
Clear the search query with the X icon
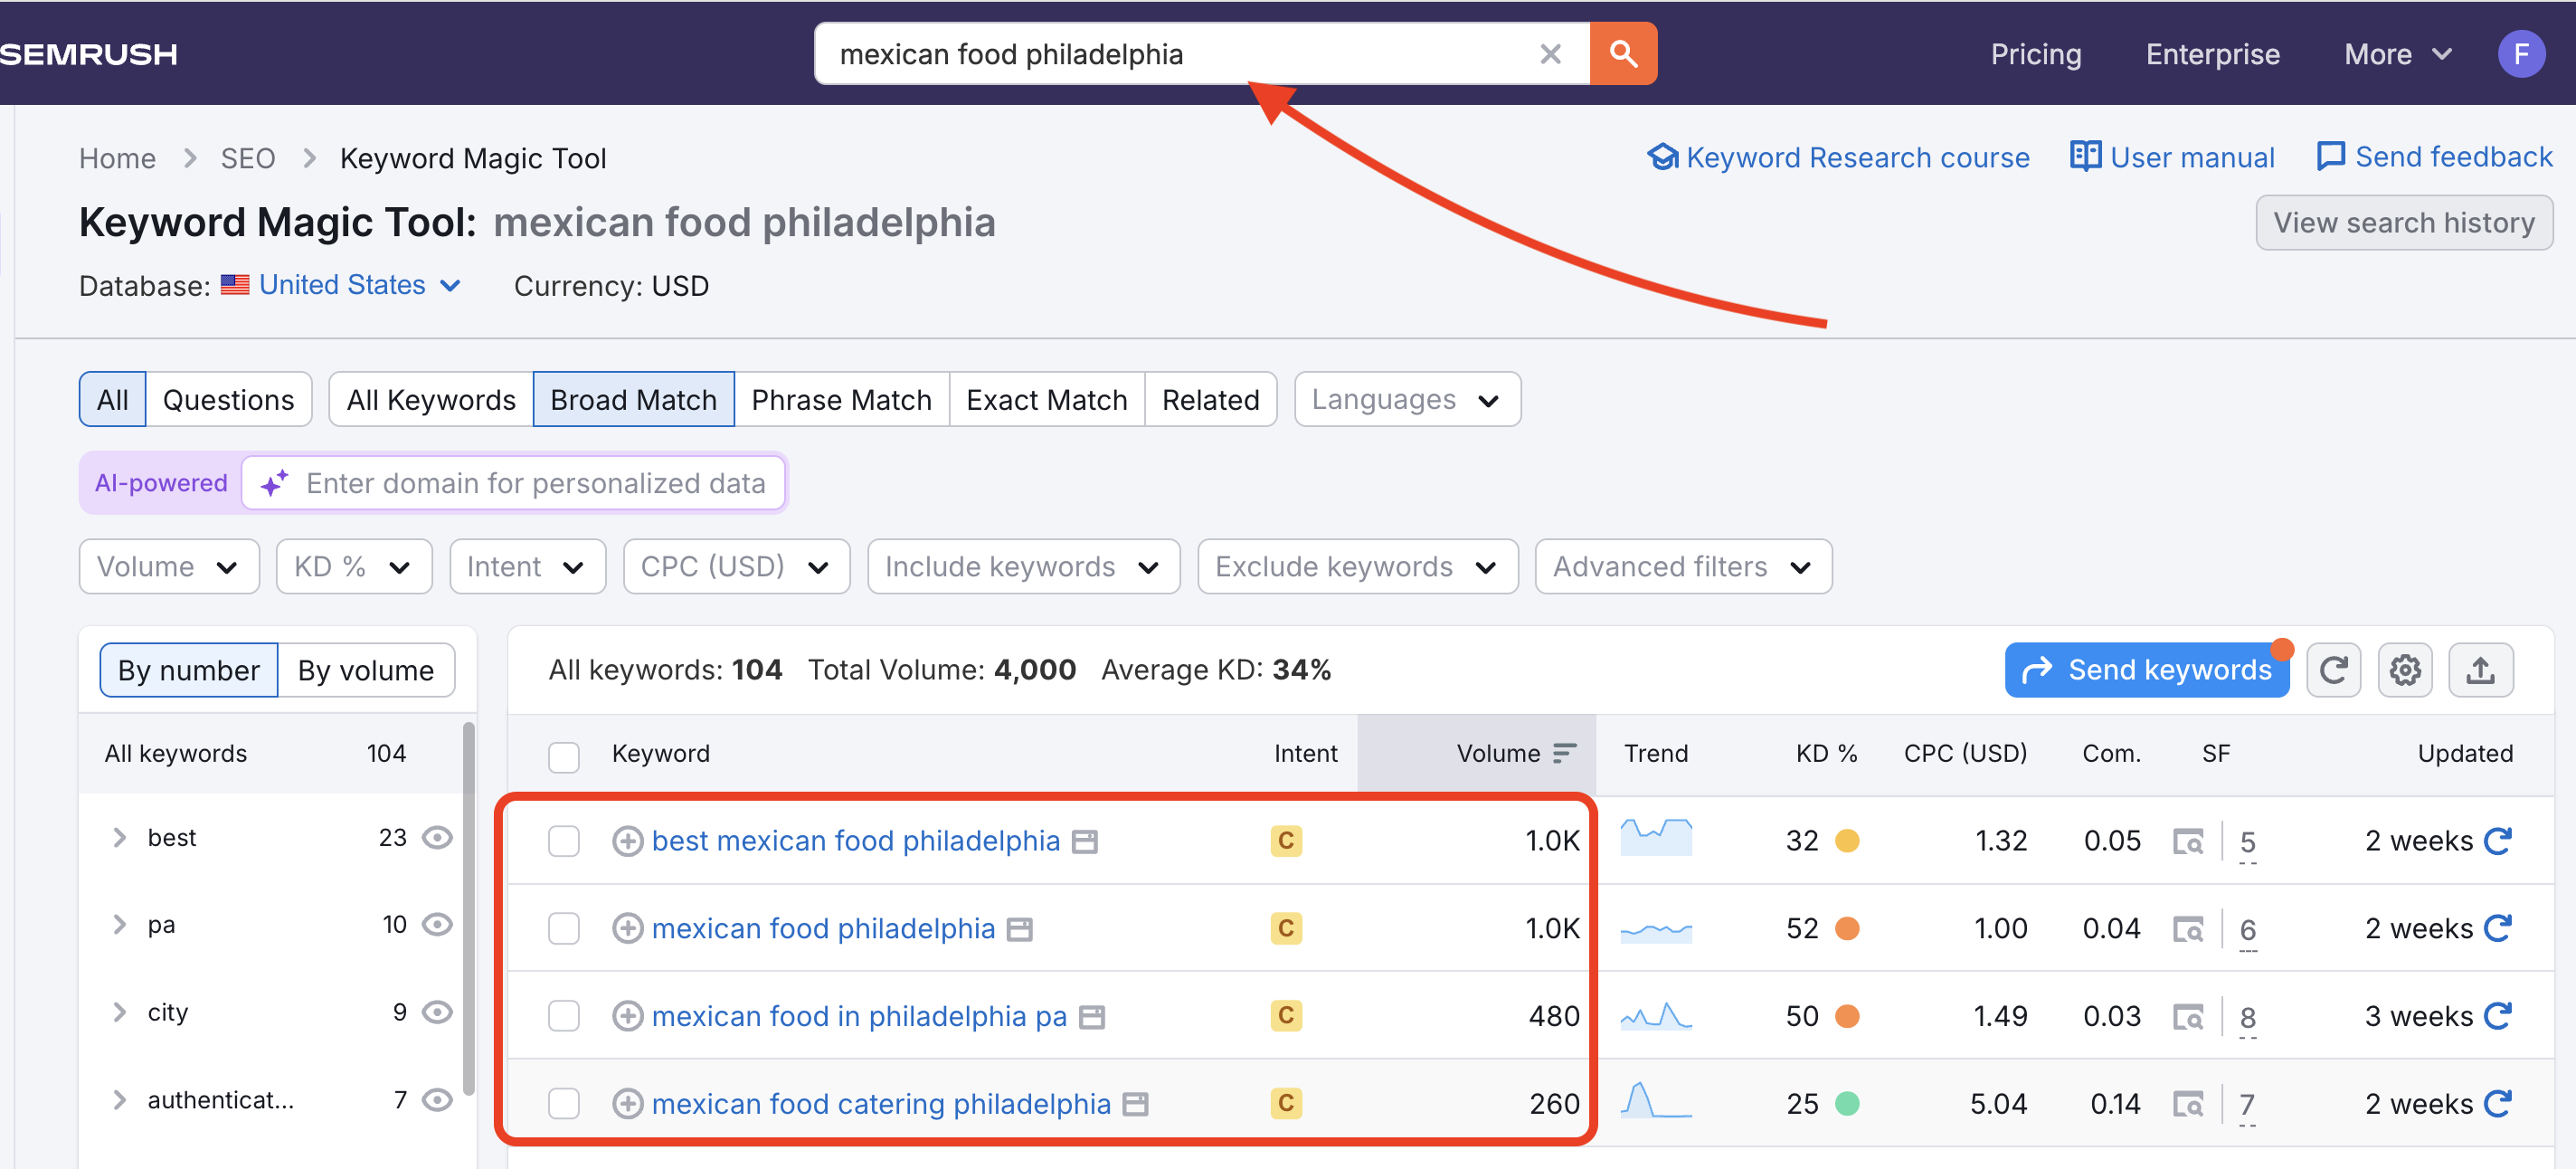tap(1551, 54)
